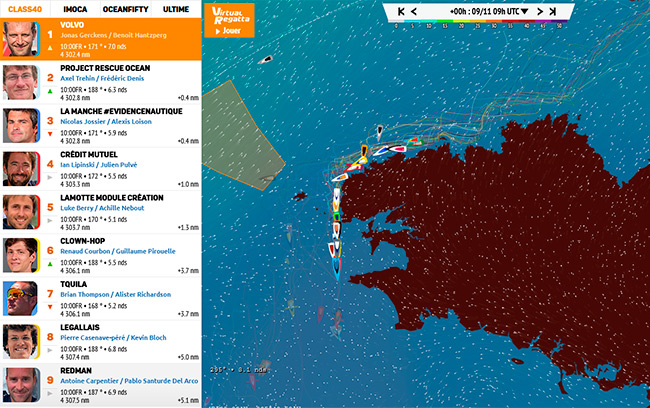Open Brian Thompson skipper photo
Image resolution: width=650 pixels, height=408 pixels.
click(21, 298)
